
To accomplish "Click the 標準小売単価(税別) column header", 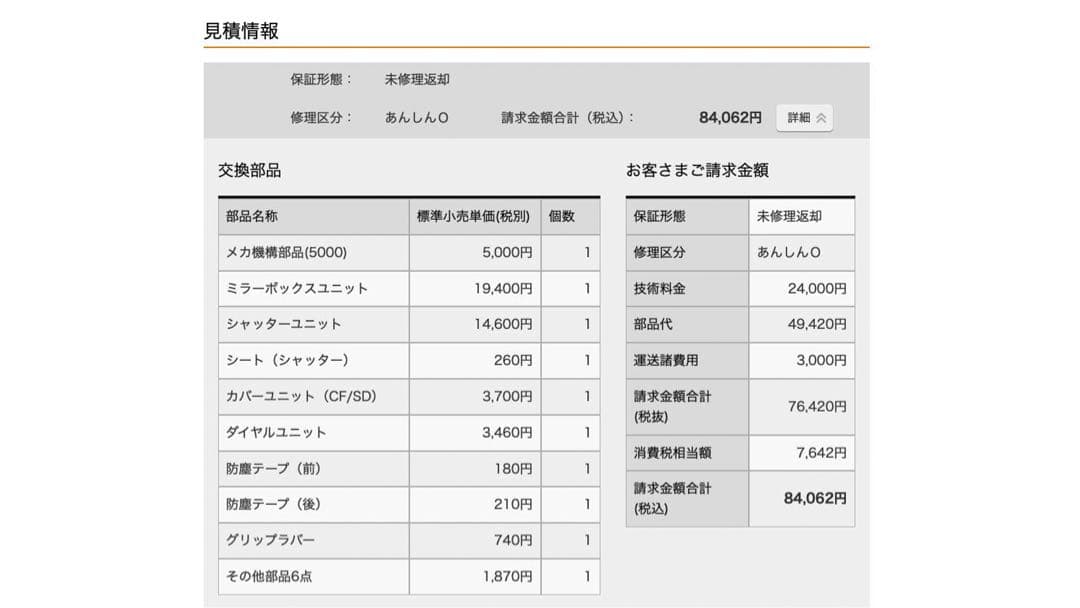I will point(473,216).
